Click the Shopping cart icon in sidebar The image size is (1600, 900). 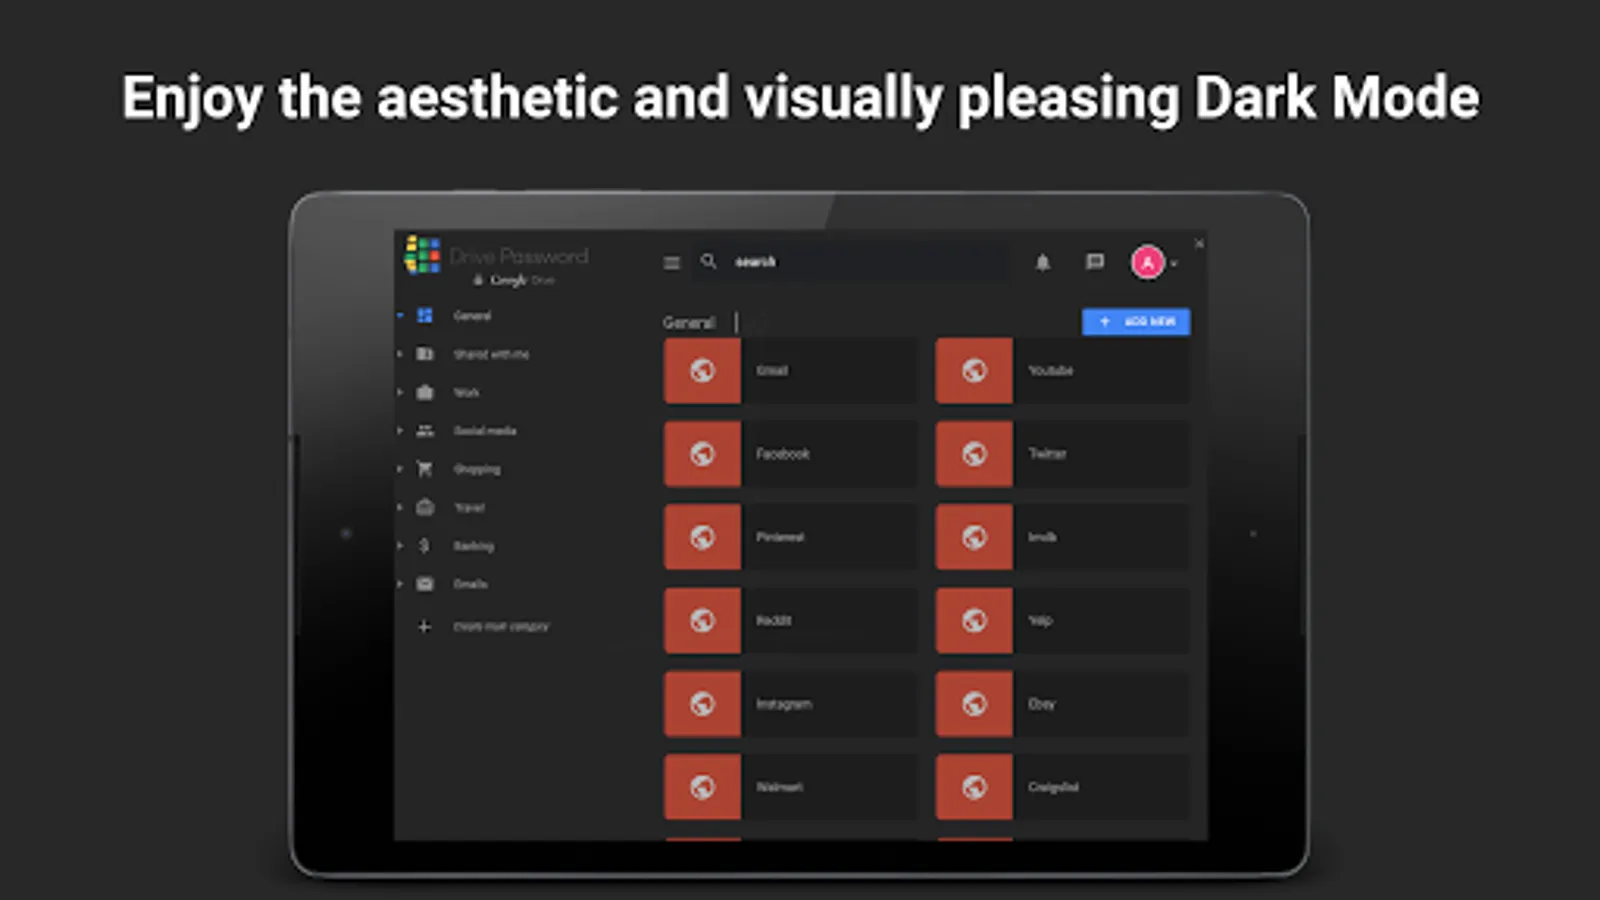[425, 469]
